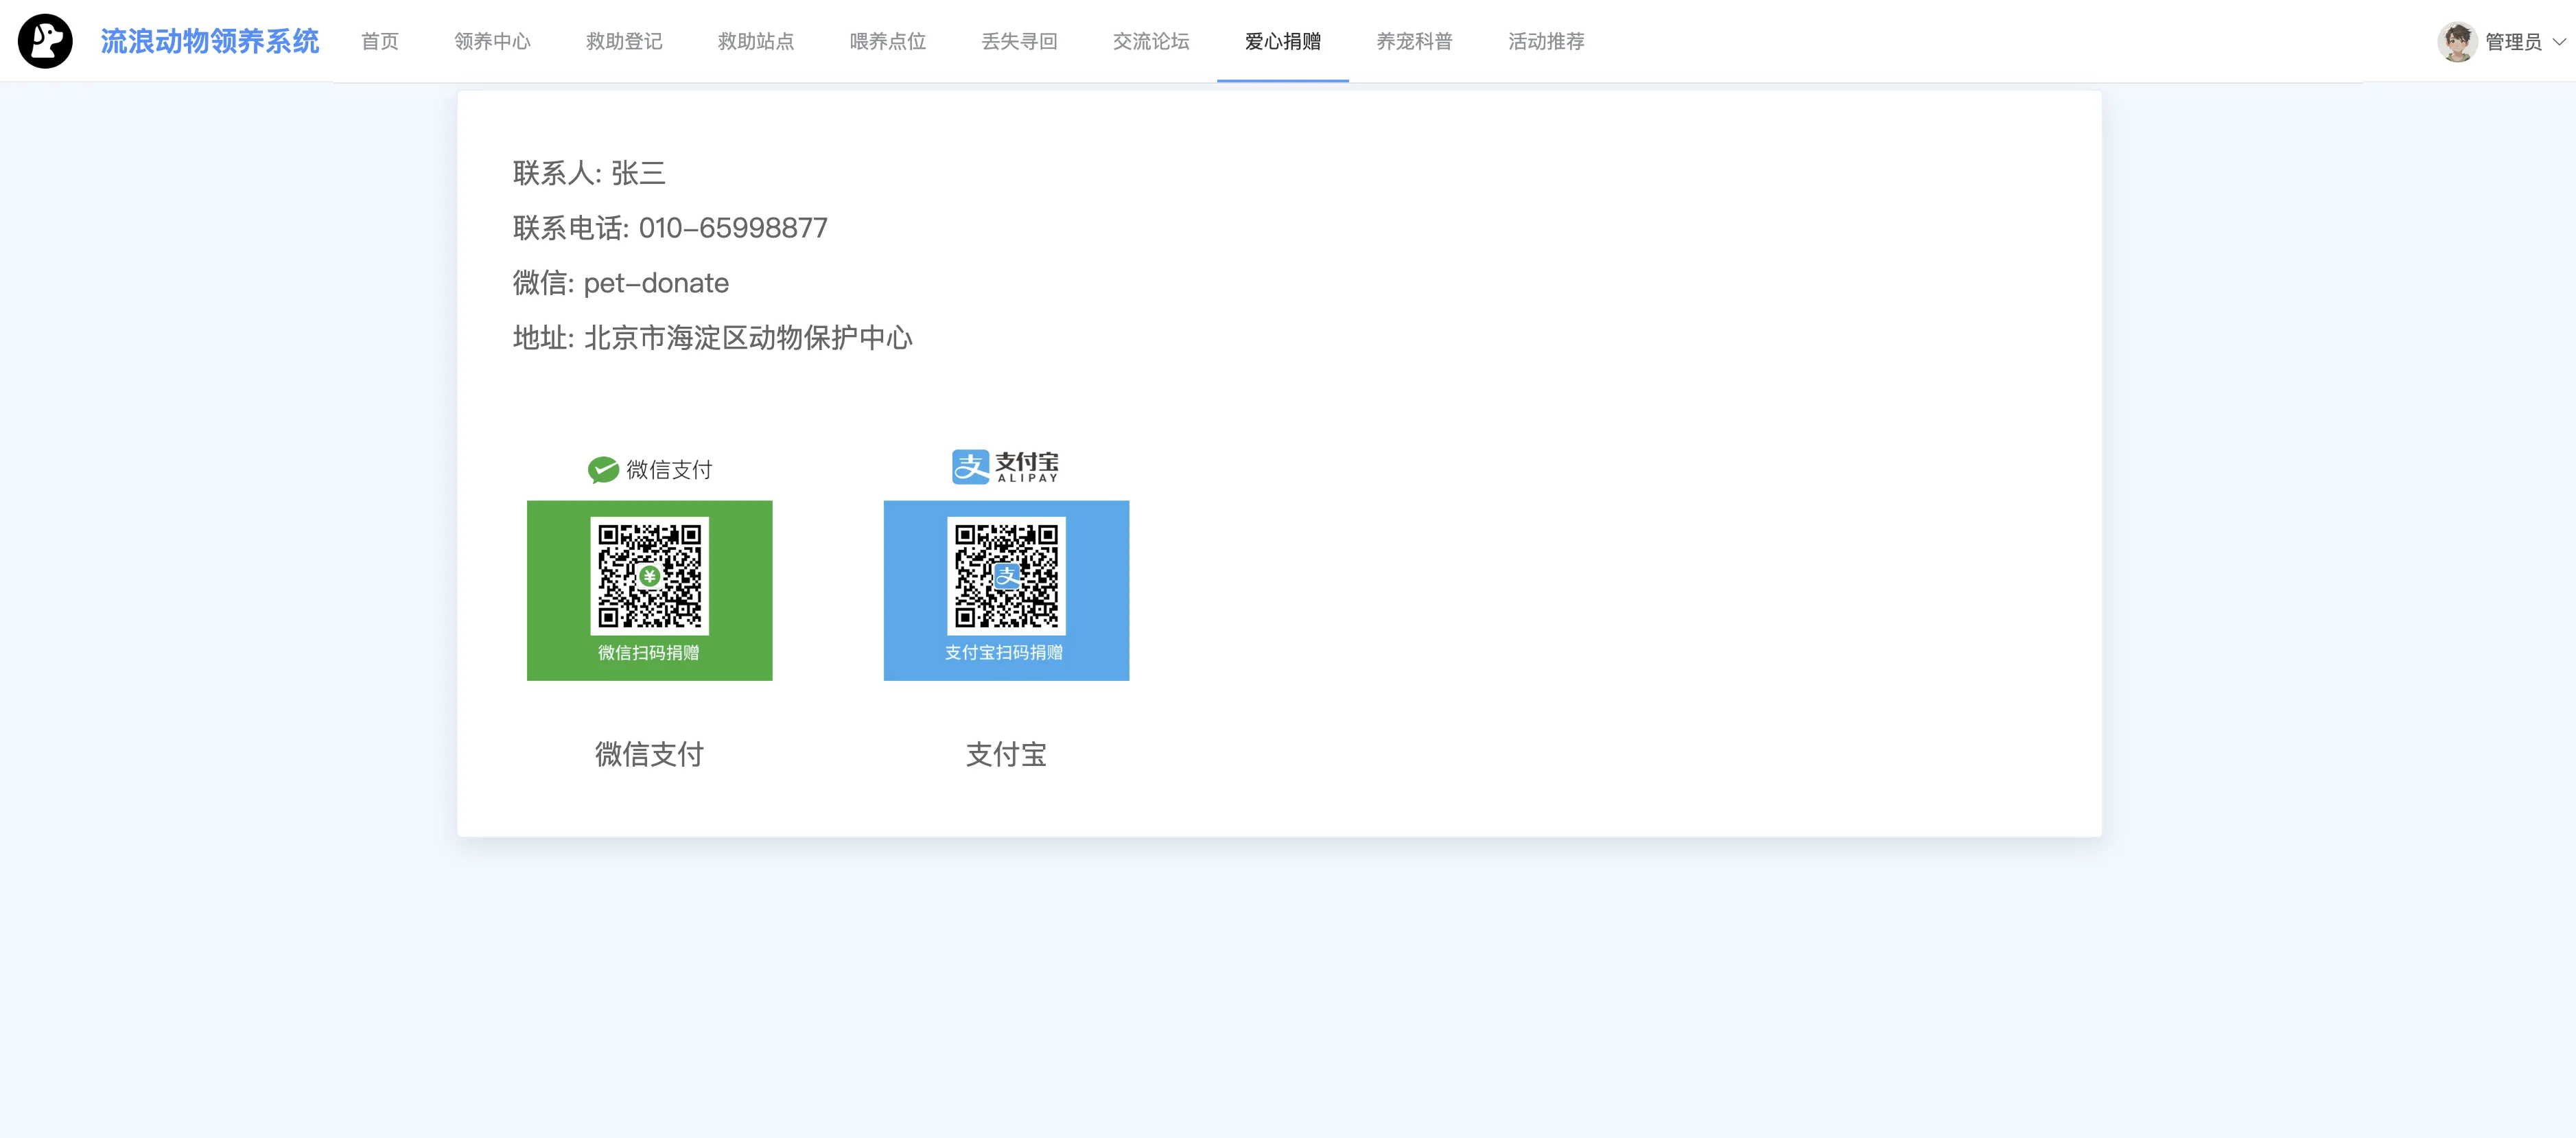Click the 支付宝 caption under QR
The image size is (2576, 1138).
1006,754
